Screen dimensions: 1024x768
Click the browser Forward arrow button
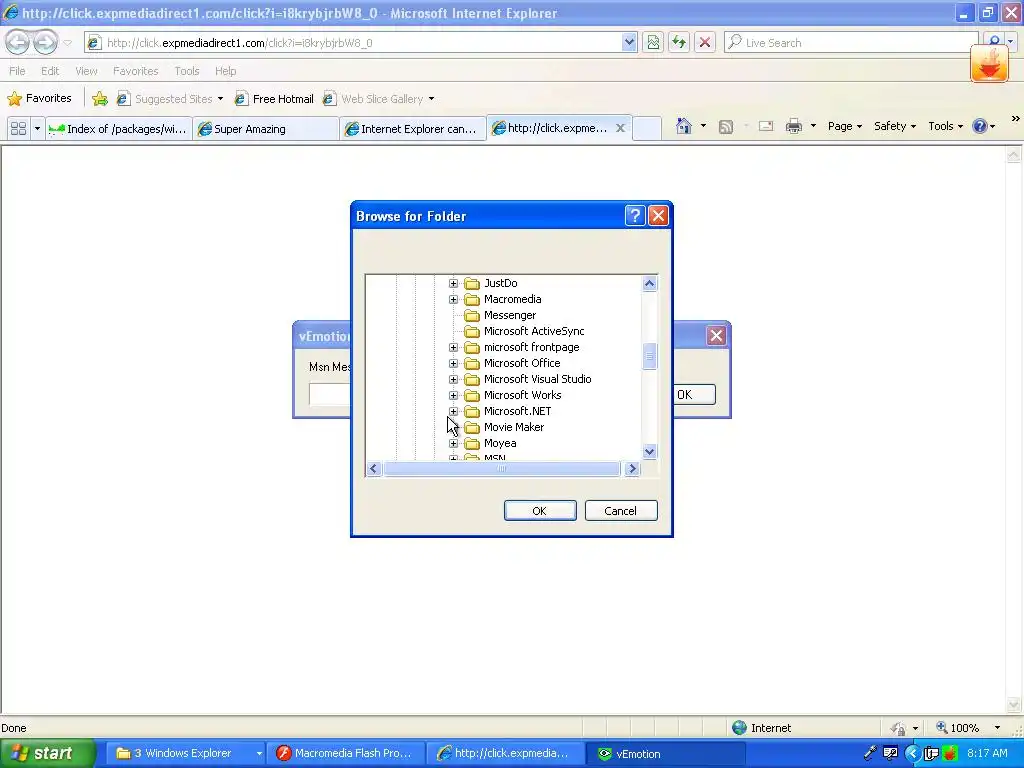[45, 42]
